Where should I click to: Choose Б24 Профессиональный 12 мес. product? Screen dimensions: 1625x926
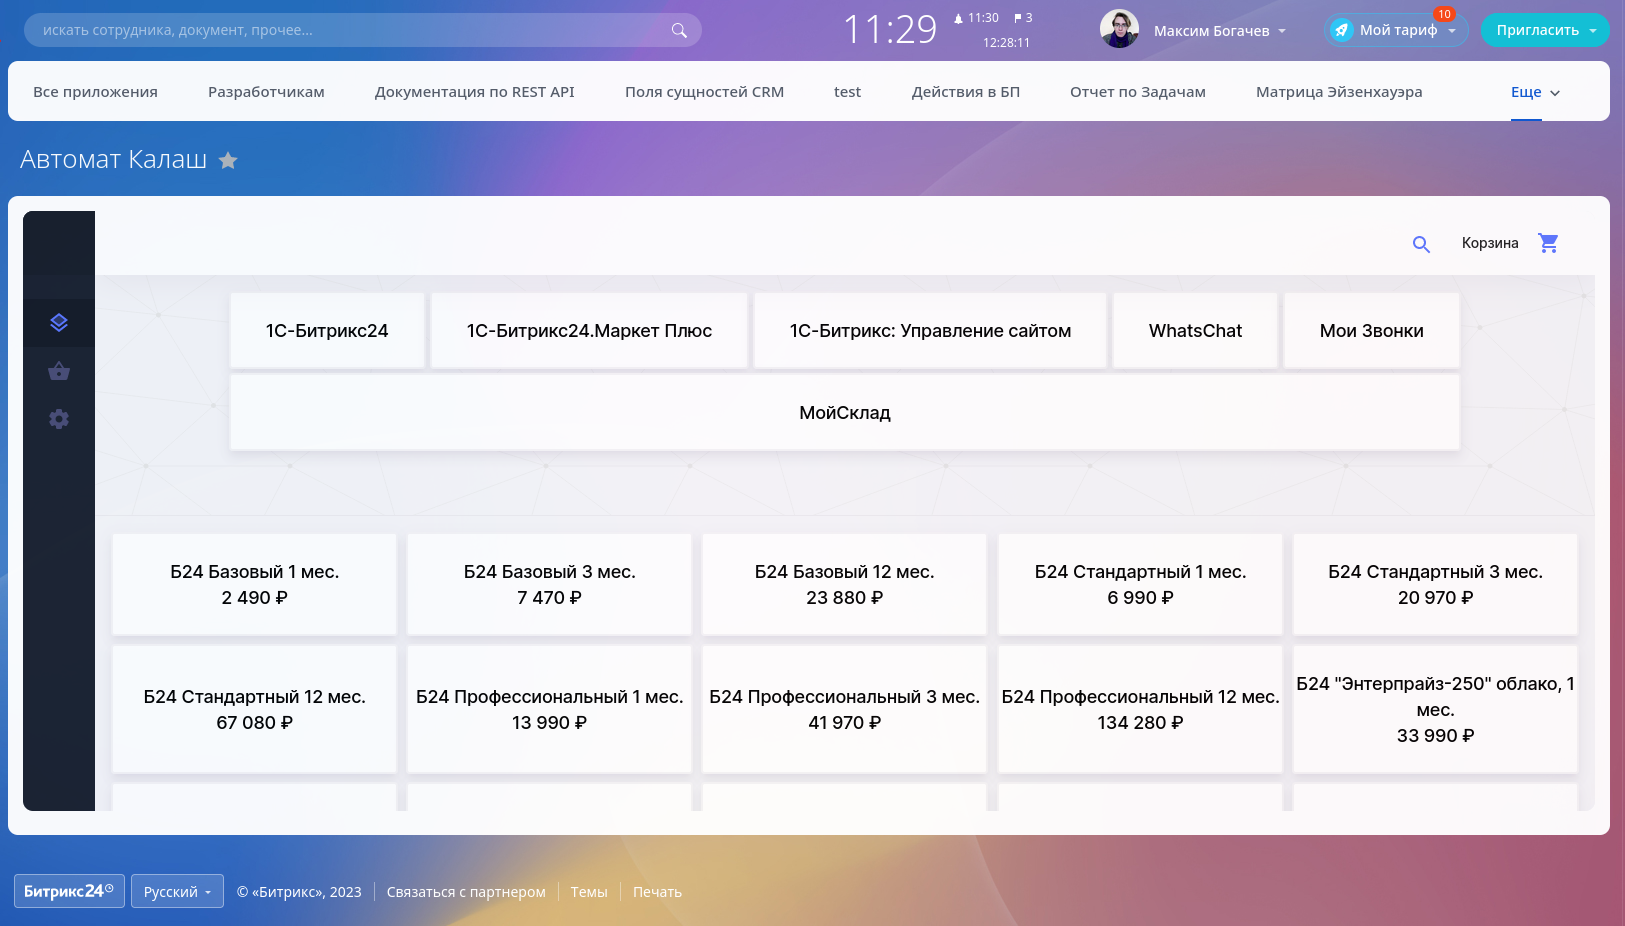coord(1140,710)
